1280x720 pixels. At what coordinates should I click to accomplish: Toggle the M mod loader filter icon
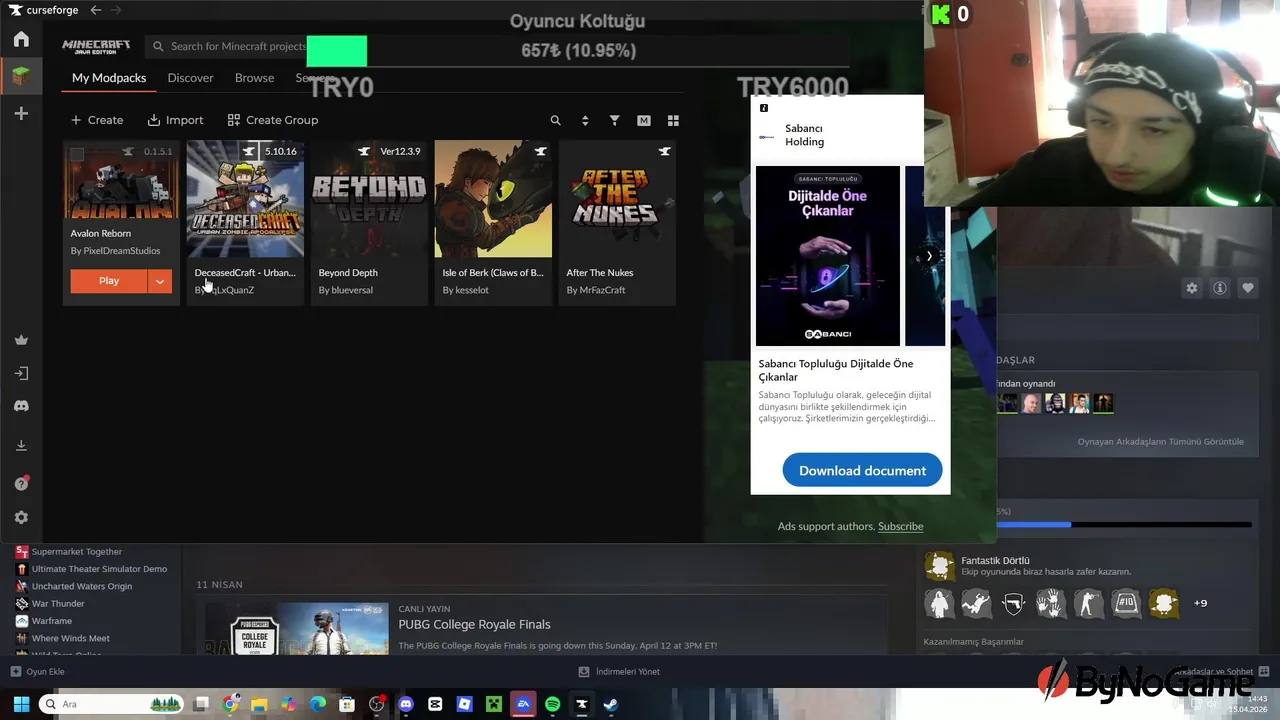pos(644,120)
